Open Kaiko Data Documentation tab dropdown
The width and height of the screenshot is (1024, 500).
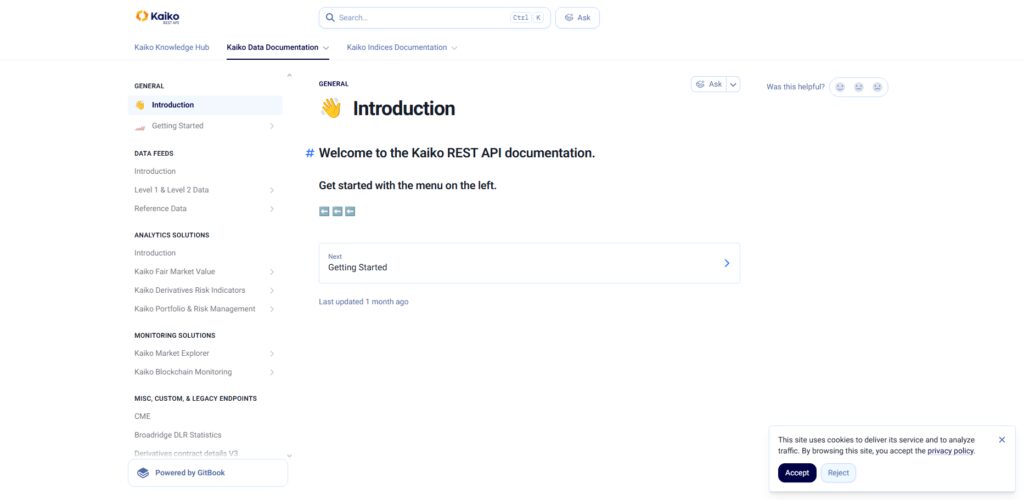(326, 48)
